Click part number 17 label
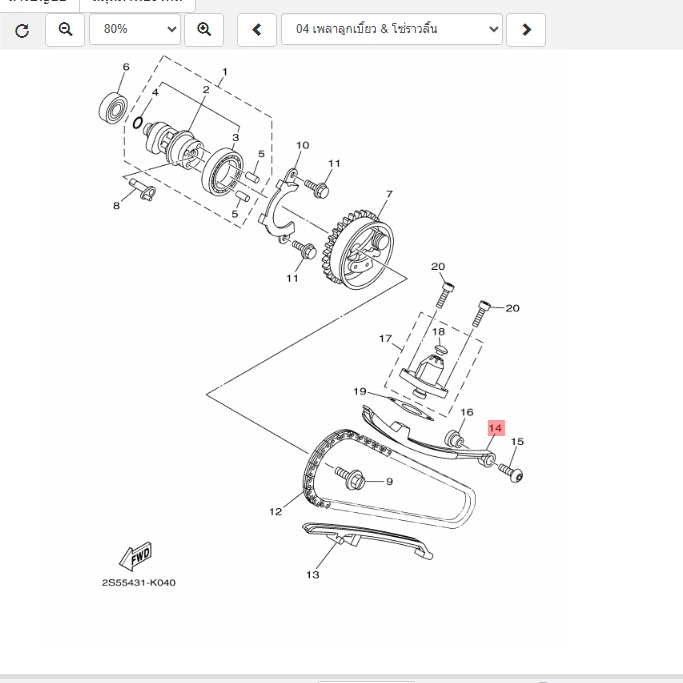 click(x=385, y=338)
